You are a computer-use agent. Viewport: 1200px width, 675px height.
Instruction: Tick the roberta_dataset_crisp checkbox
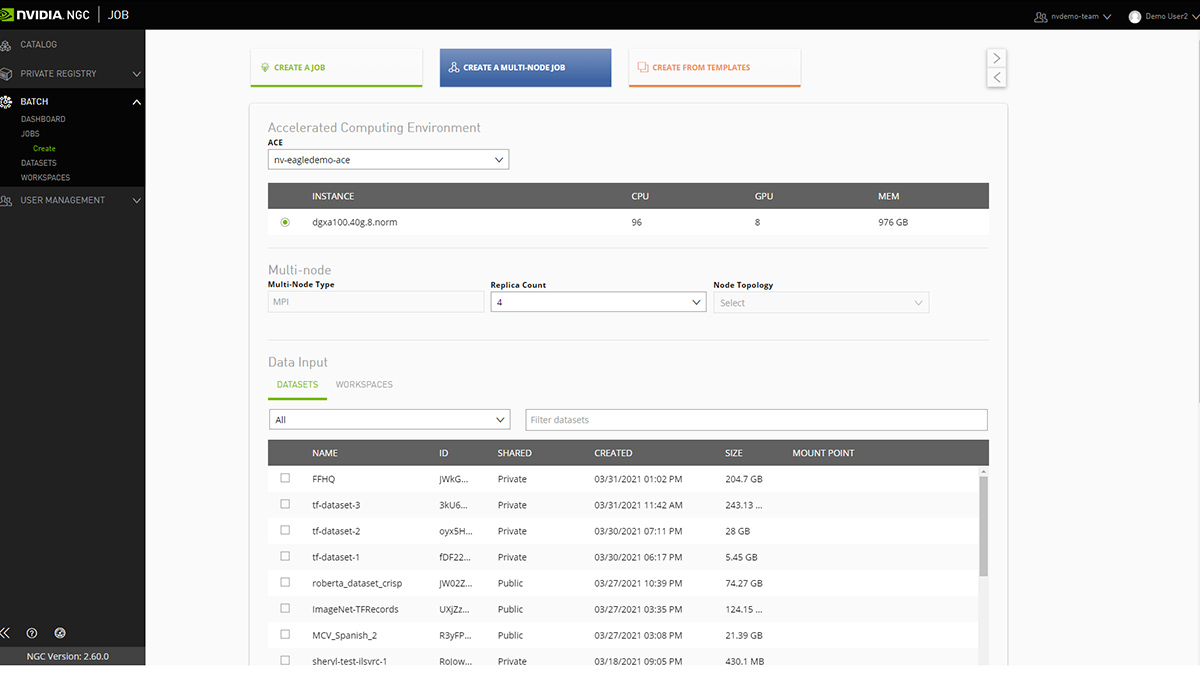click(285, 583)
